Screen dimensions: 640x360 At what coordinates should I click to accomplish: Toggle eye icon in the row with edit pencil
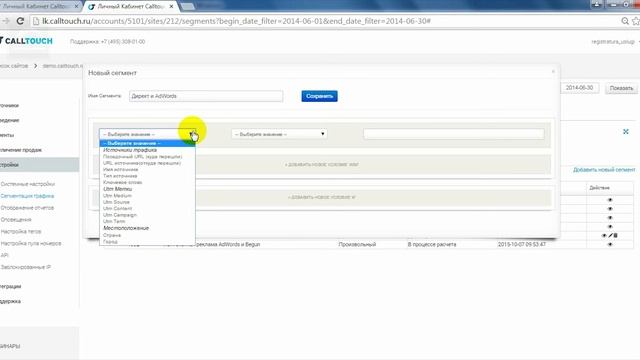[604, 236]
